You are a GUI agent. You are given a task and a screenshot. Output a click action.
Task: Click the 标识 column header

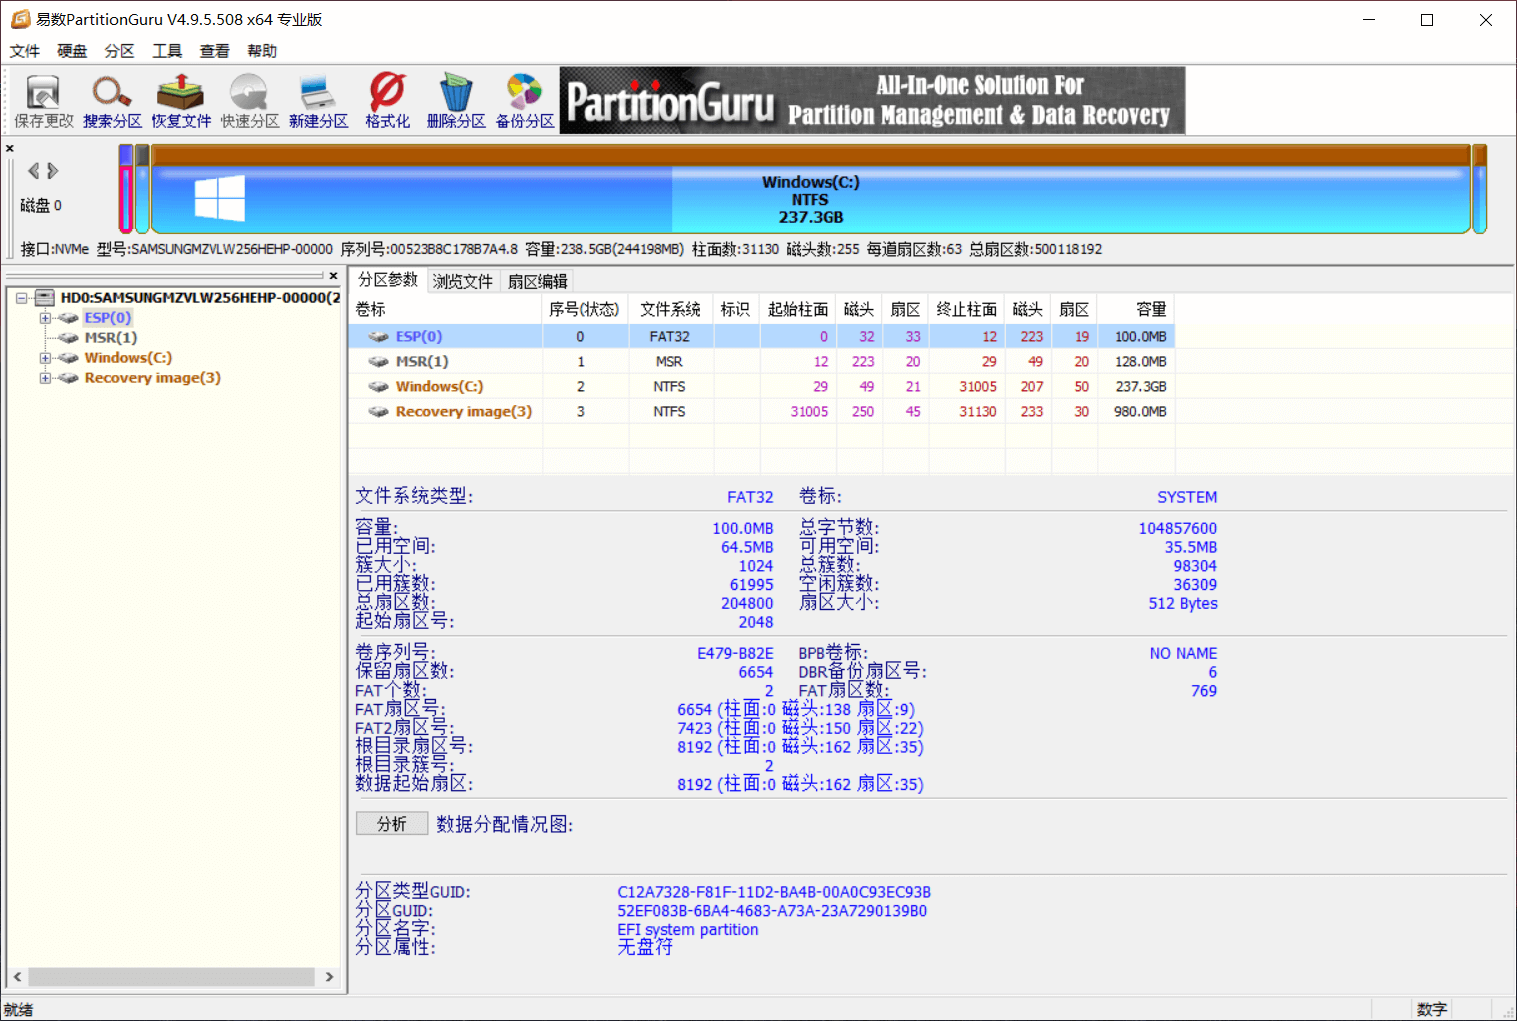pos(736,310)
